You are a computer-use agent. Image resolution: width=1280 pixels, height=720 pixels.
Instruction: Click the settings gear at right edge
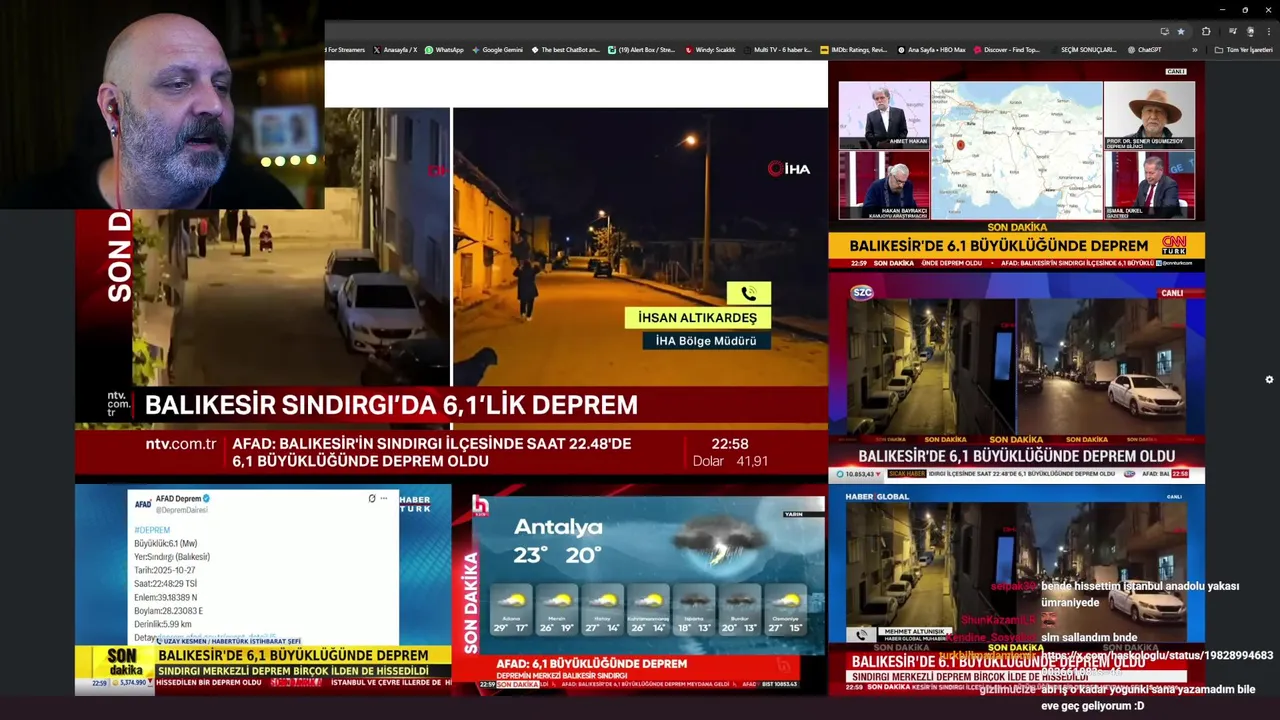pyautogui.click(x=1269, y=380)
